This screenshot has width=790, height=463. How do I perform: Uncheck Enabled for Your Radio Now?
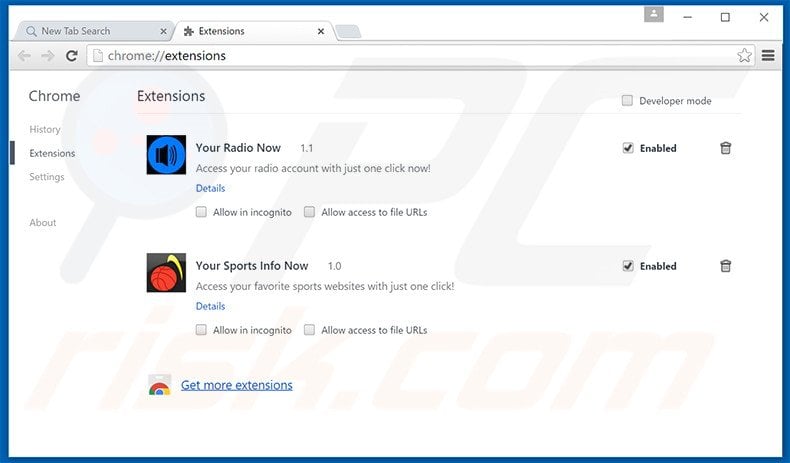point(628,148)
